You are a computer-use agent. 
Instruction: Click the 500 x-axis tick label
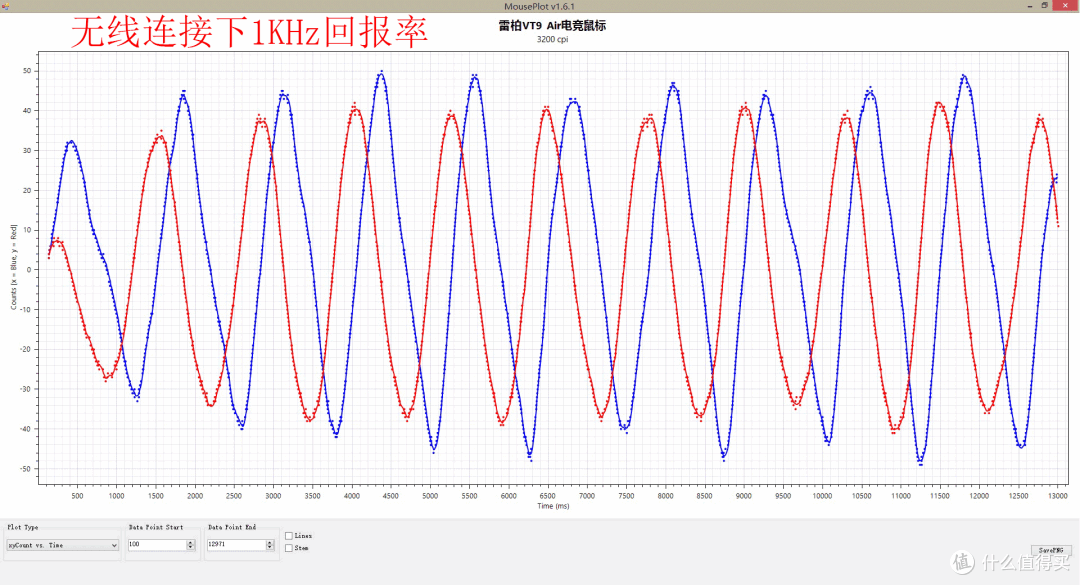(77, 495)
